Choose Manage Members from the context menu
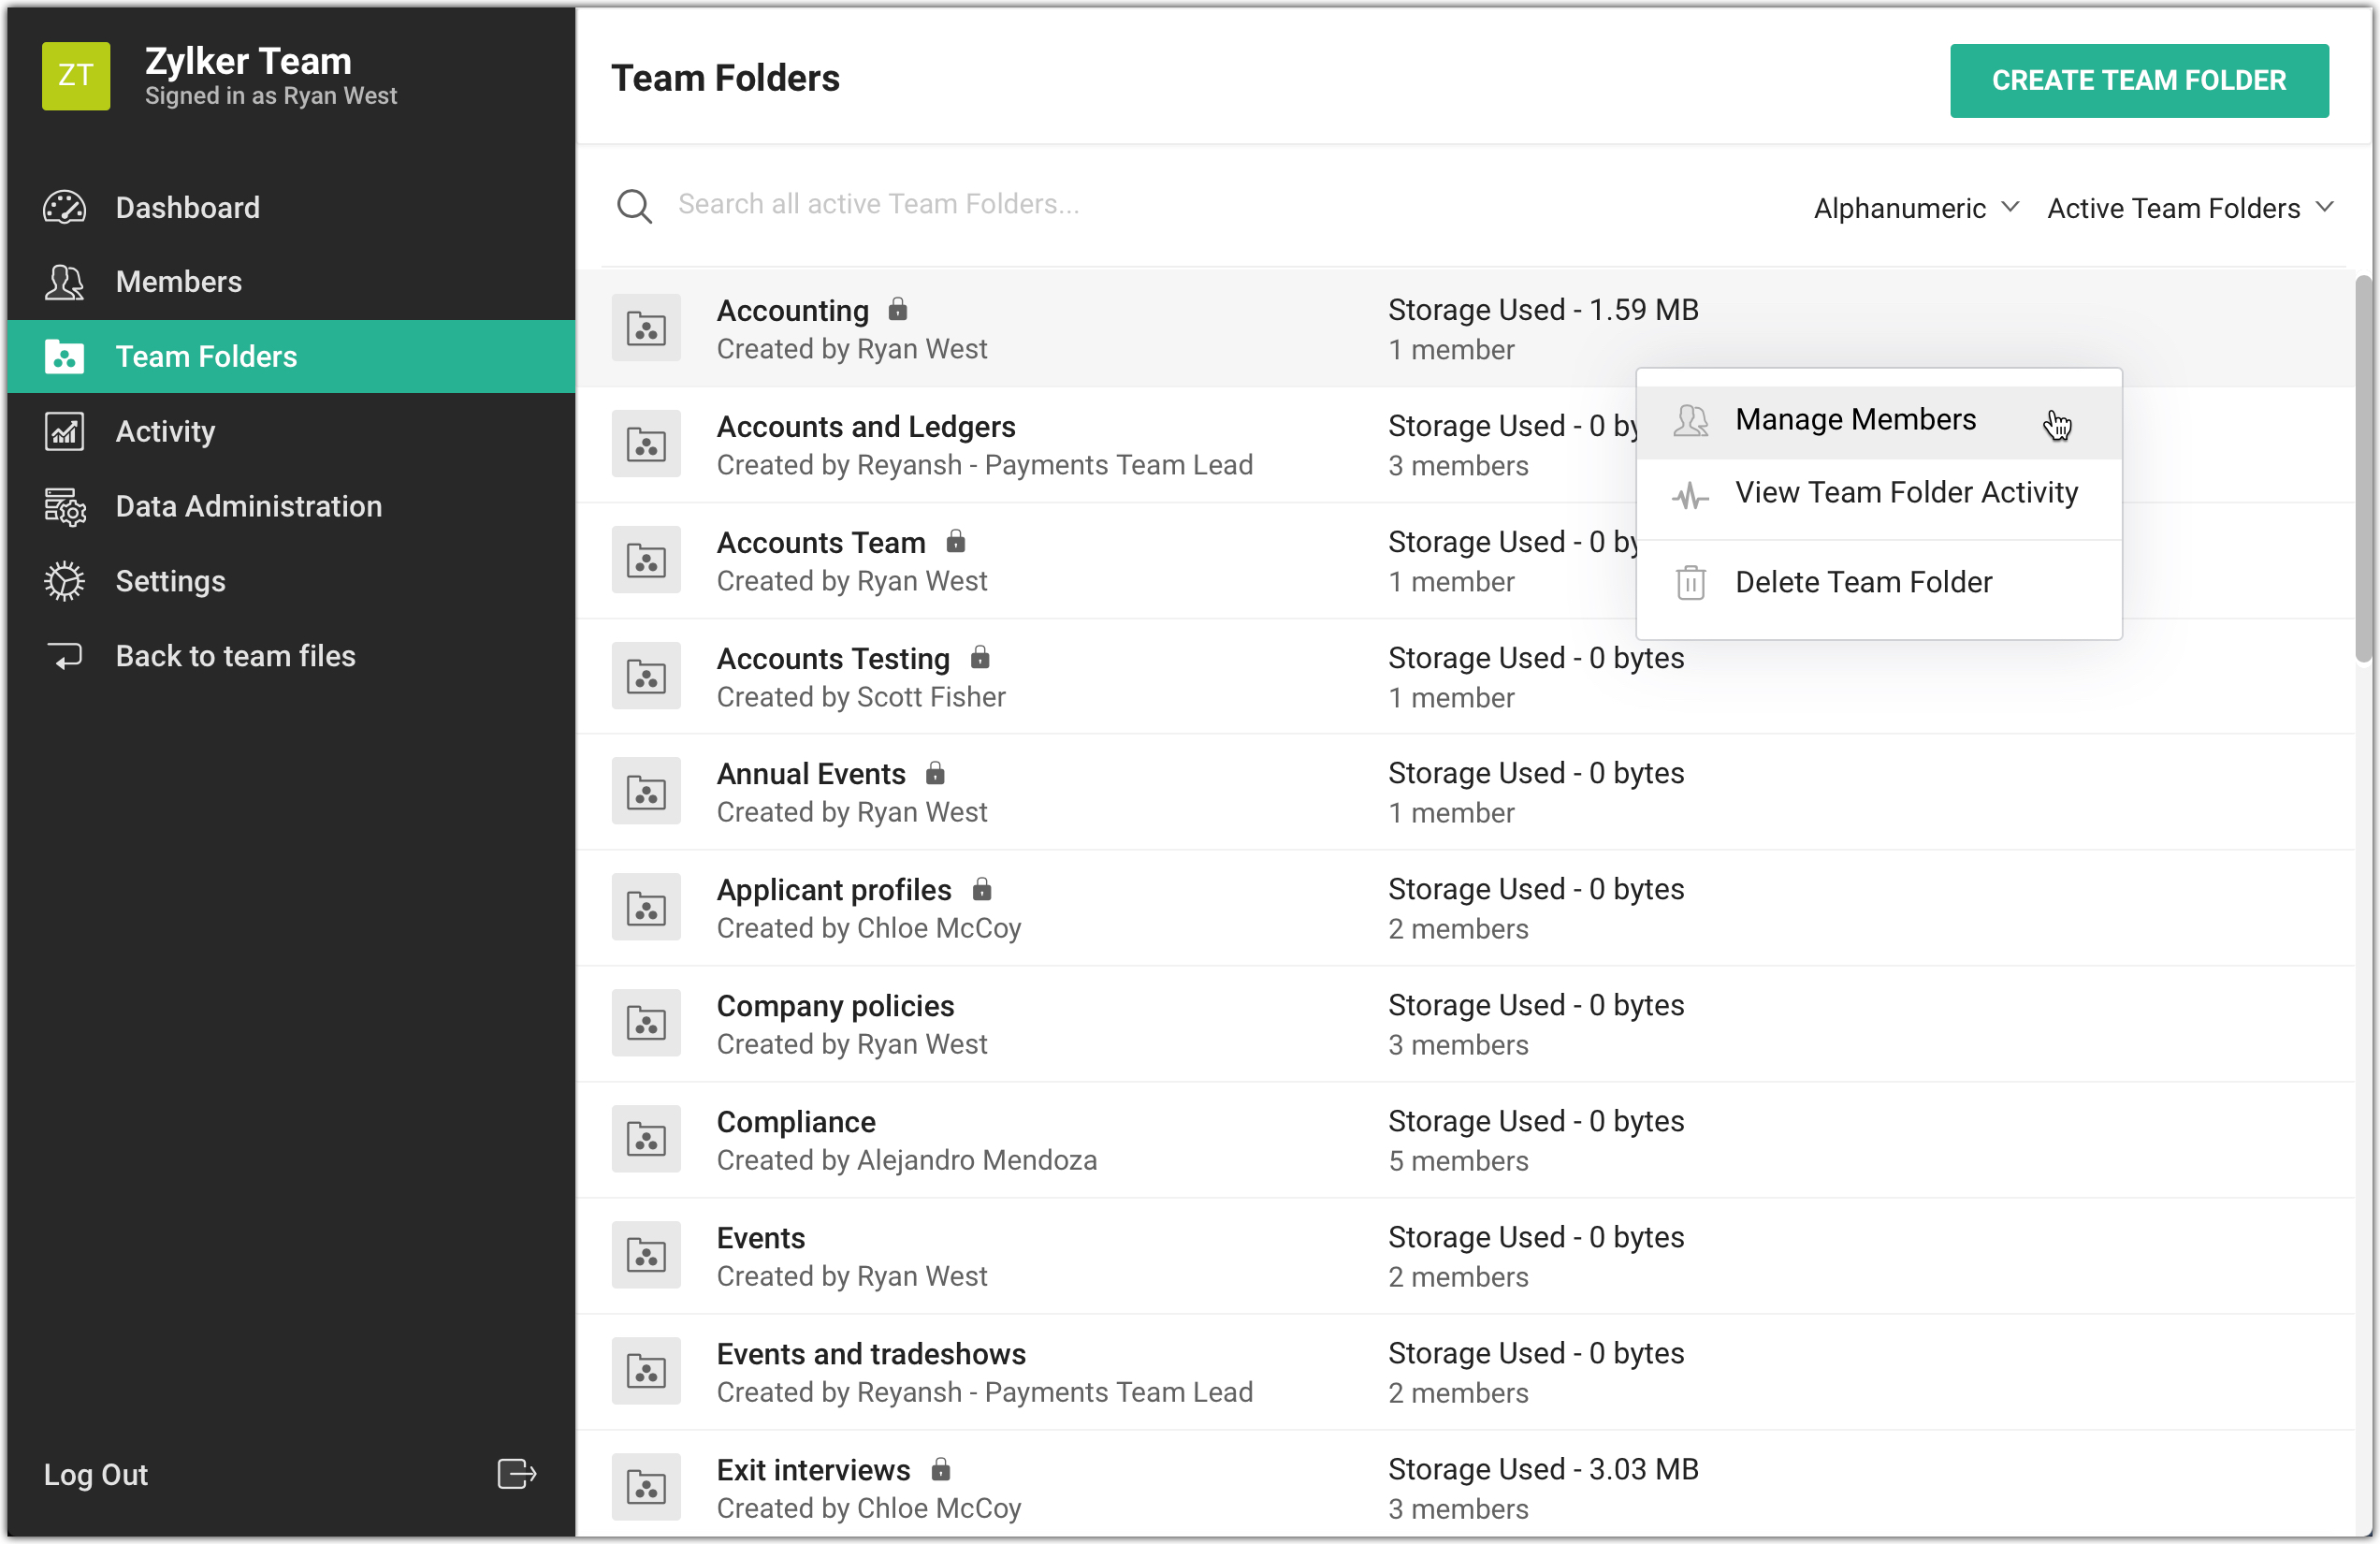2380x1544 pixels. coord(1855,420)
